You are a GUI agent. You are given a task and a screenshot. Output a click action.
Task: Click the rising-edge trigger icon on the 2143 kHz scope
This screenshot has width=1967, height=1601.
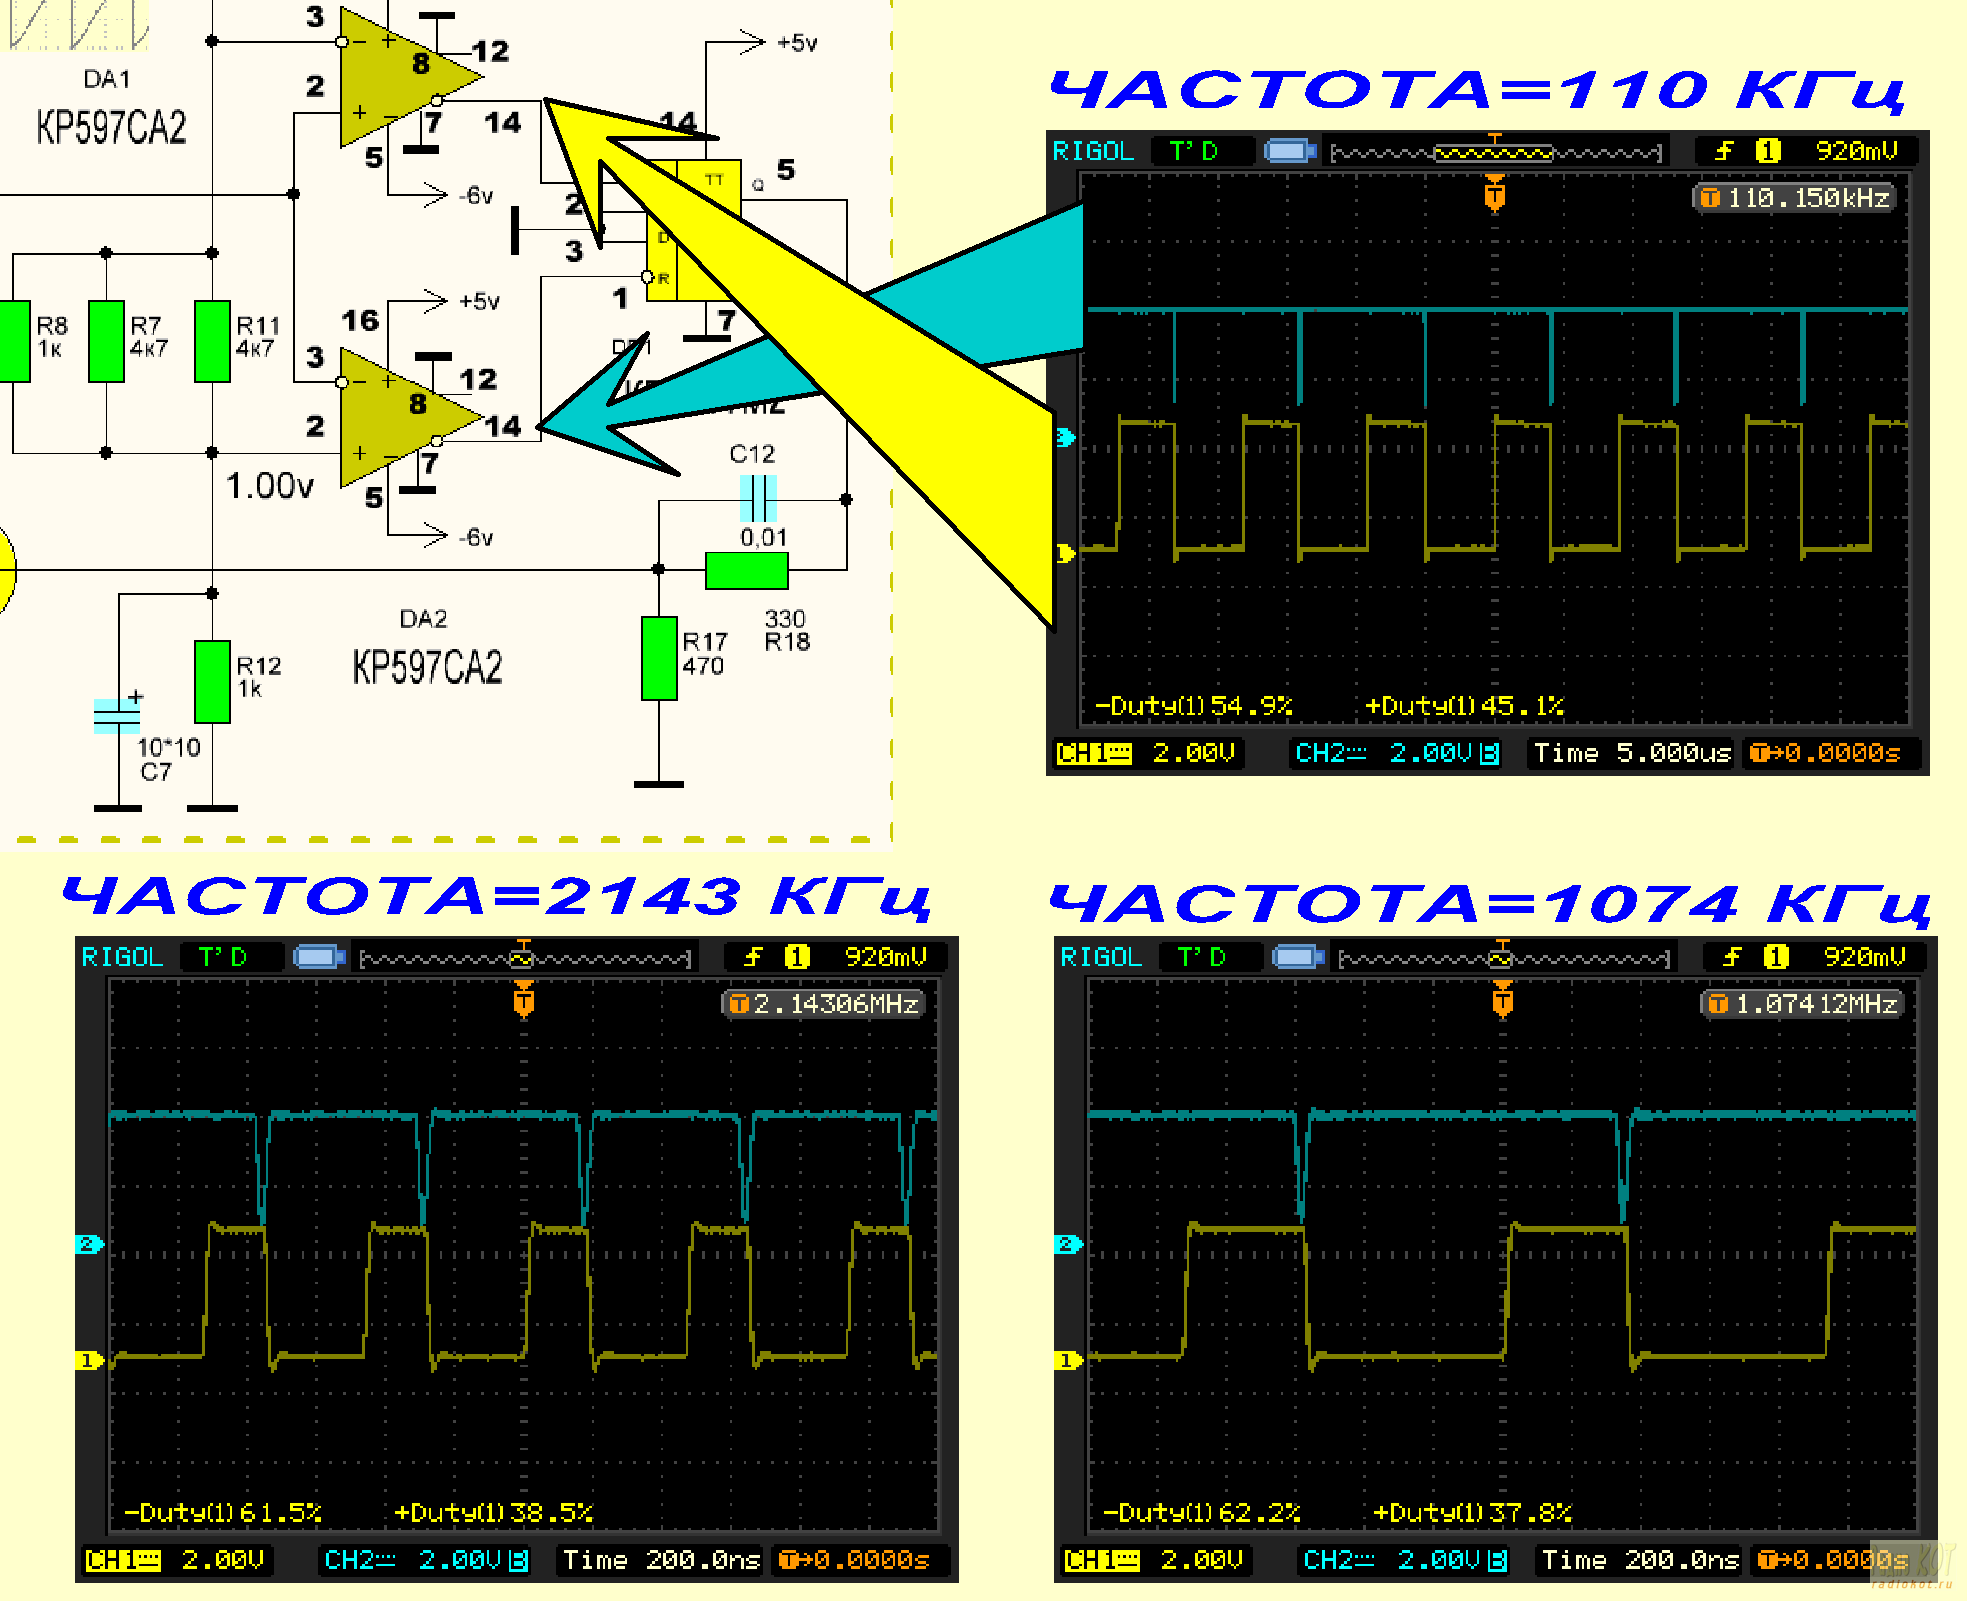(753, 957)
